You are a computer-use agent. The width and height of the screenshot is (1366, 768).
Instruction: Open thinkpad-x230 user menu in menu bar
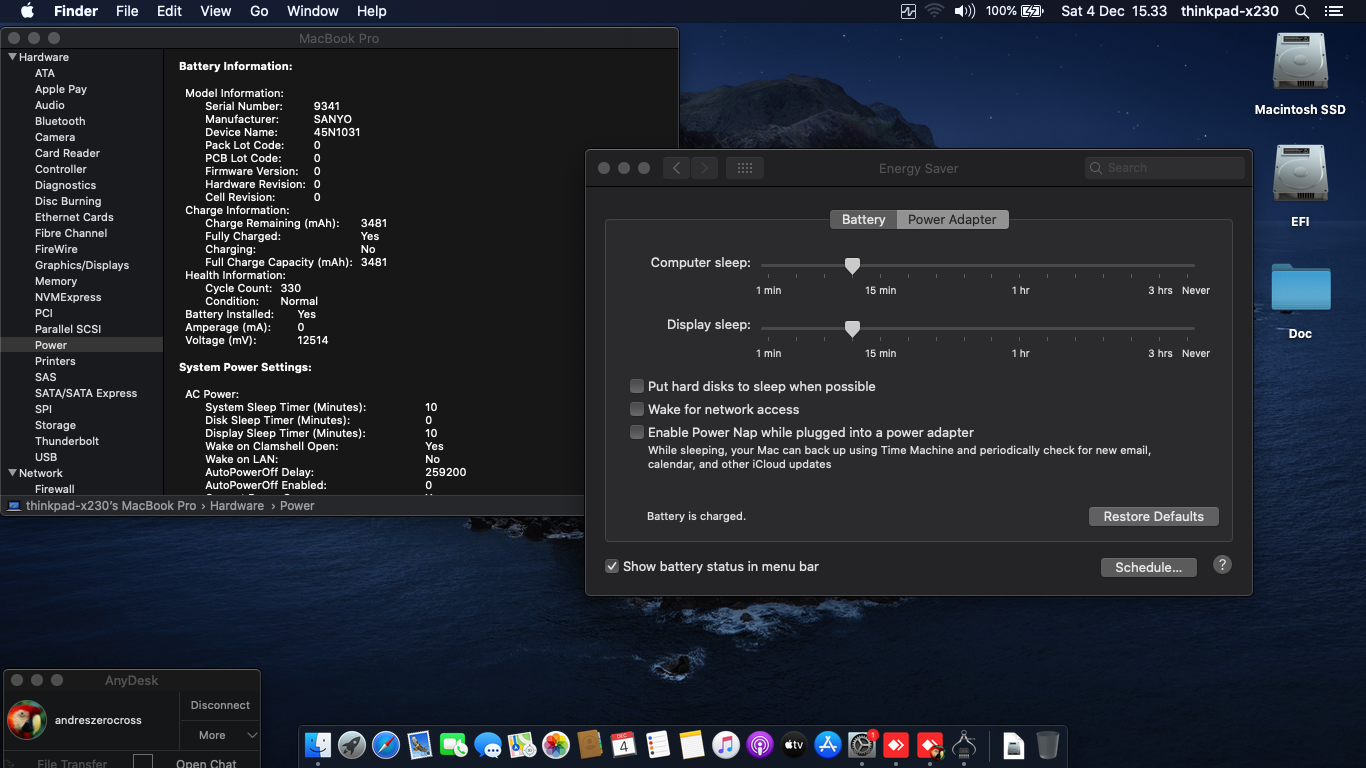click(x=1230, y=11)
